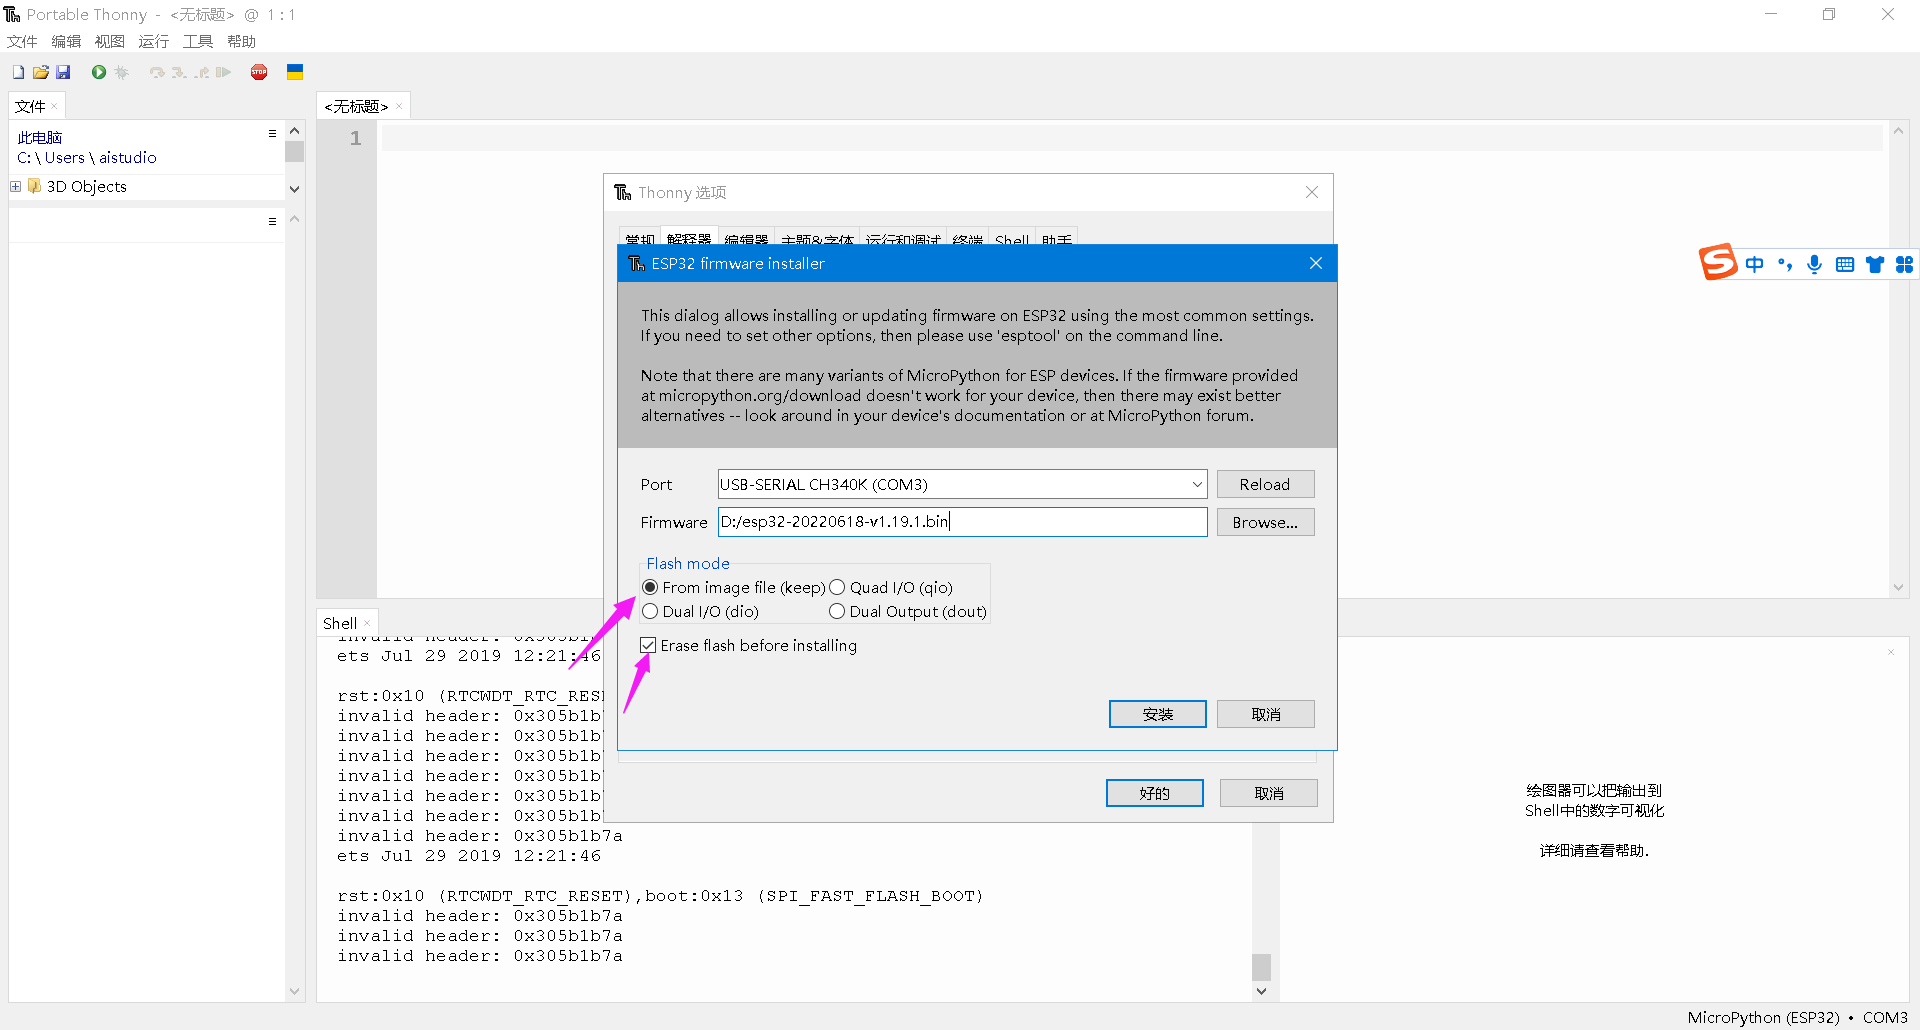Click into the Firmware path input field

click(x=962, y=522)
